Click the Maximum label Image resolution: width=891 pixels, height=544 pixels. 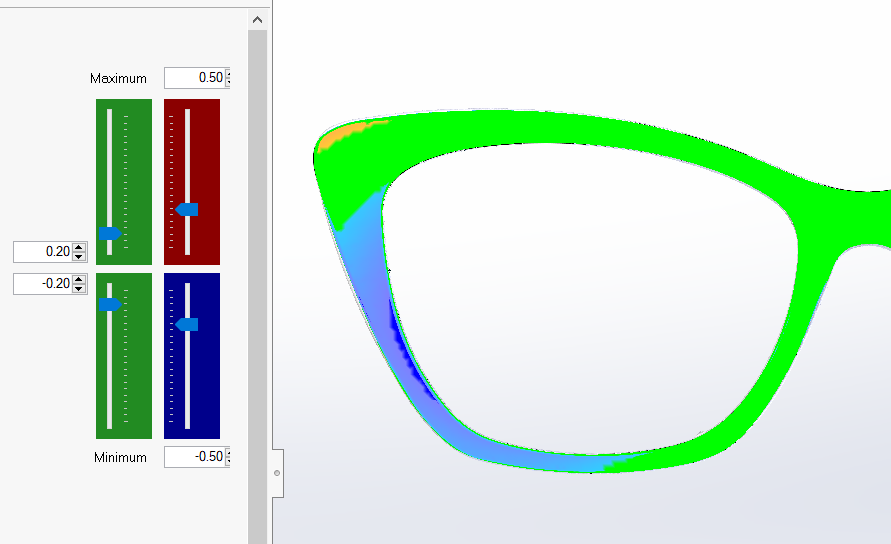point(118,78)
